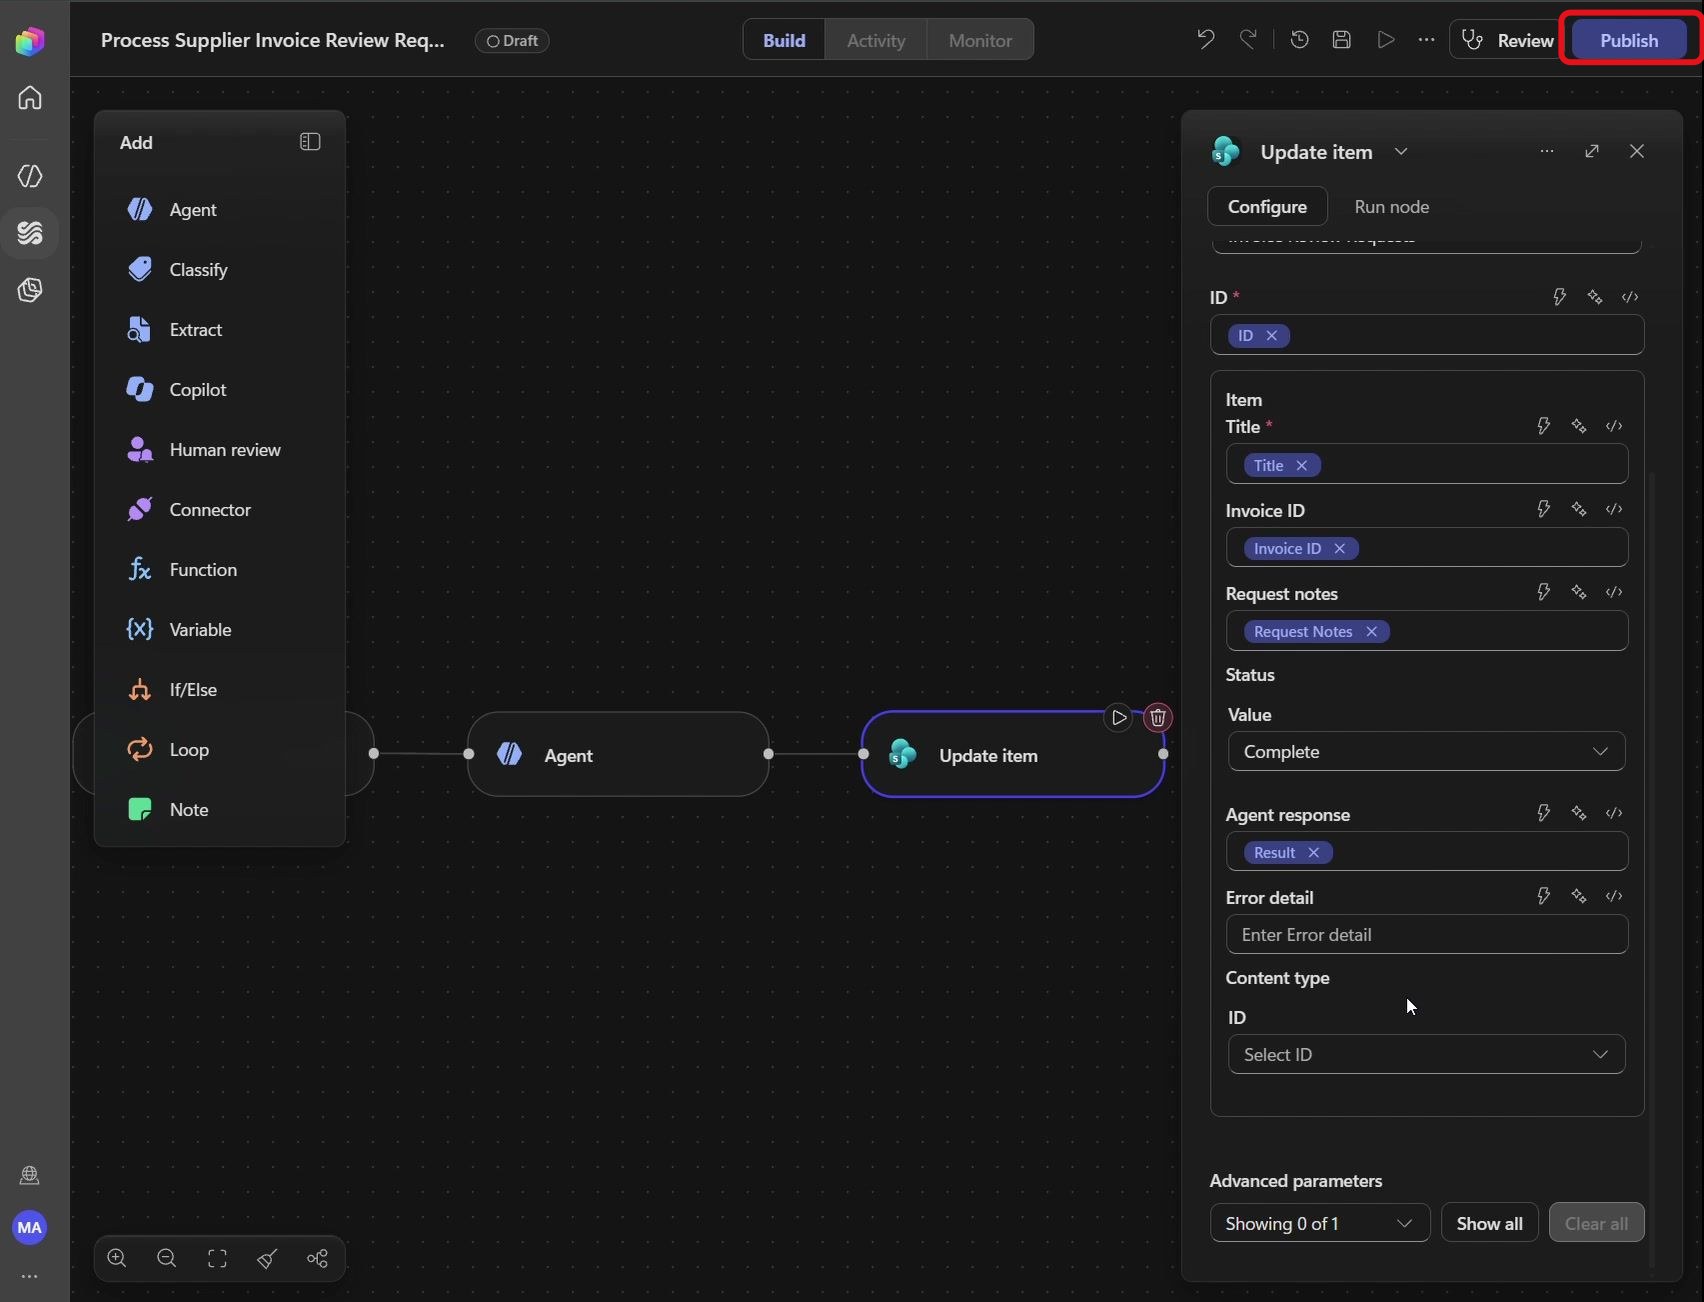Click the Home icon in left sidebar

(30, 98)
